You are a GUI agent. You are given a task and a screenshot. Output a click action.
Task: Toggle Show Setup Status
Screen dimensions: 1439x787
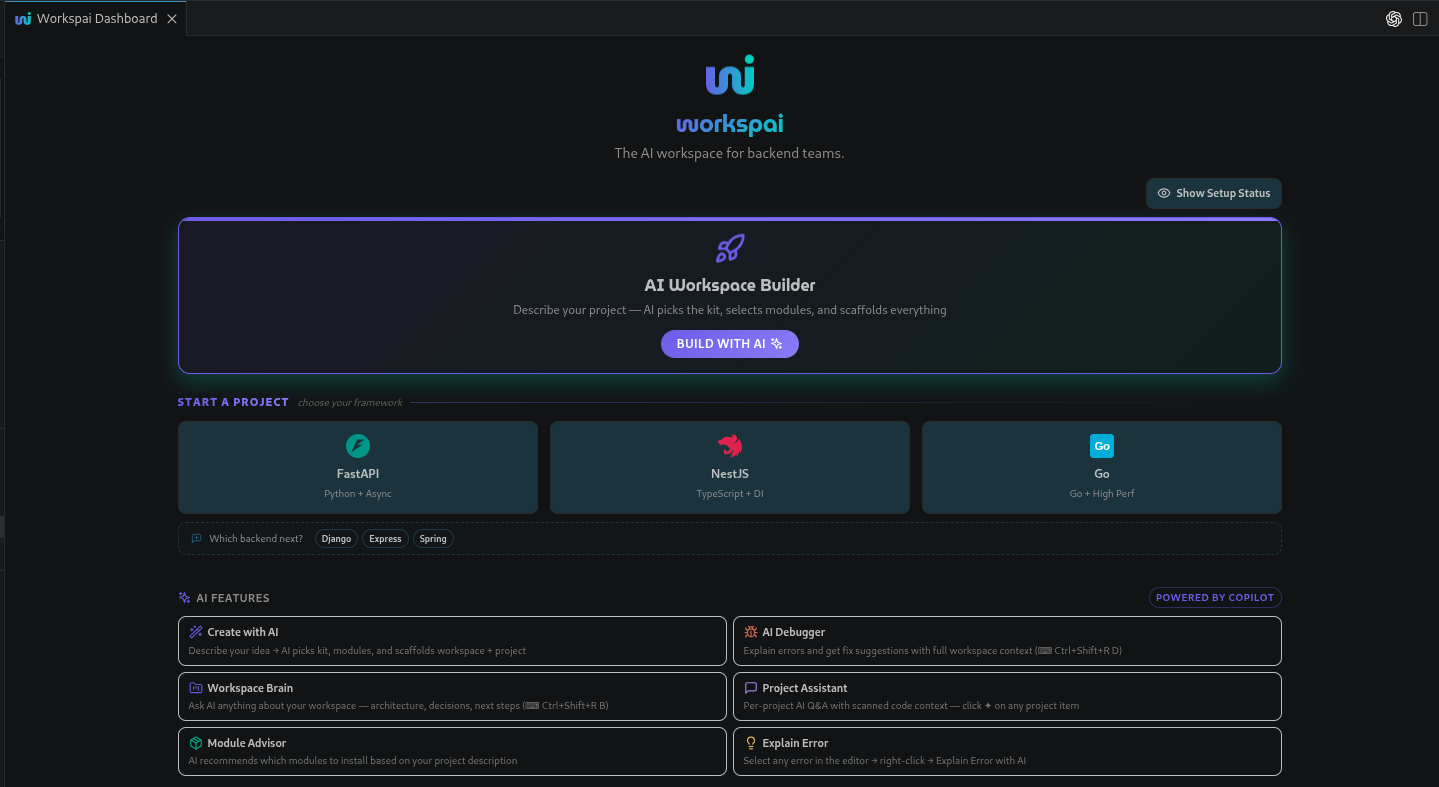point(1213,193)
